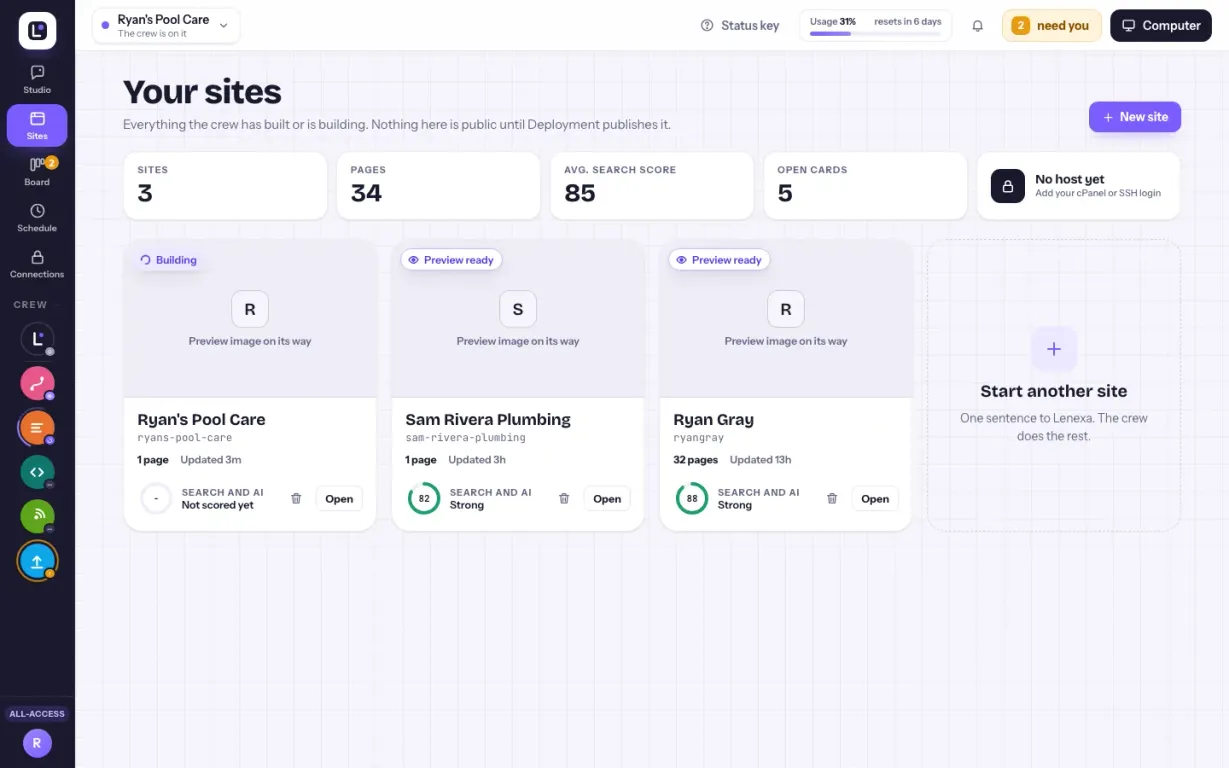Open the Studio section

[x=37, y=79]
